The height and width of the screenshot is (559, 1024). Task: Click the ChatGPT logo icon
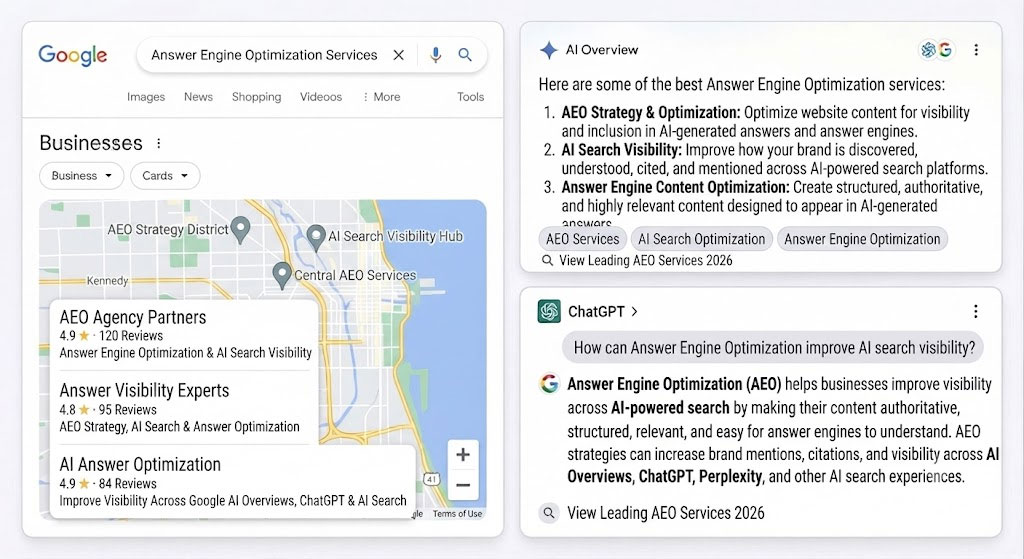[549, 311]
